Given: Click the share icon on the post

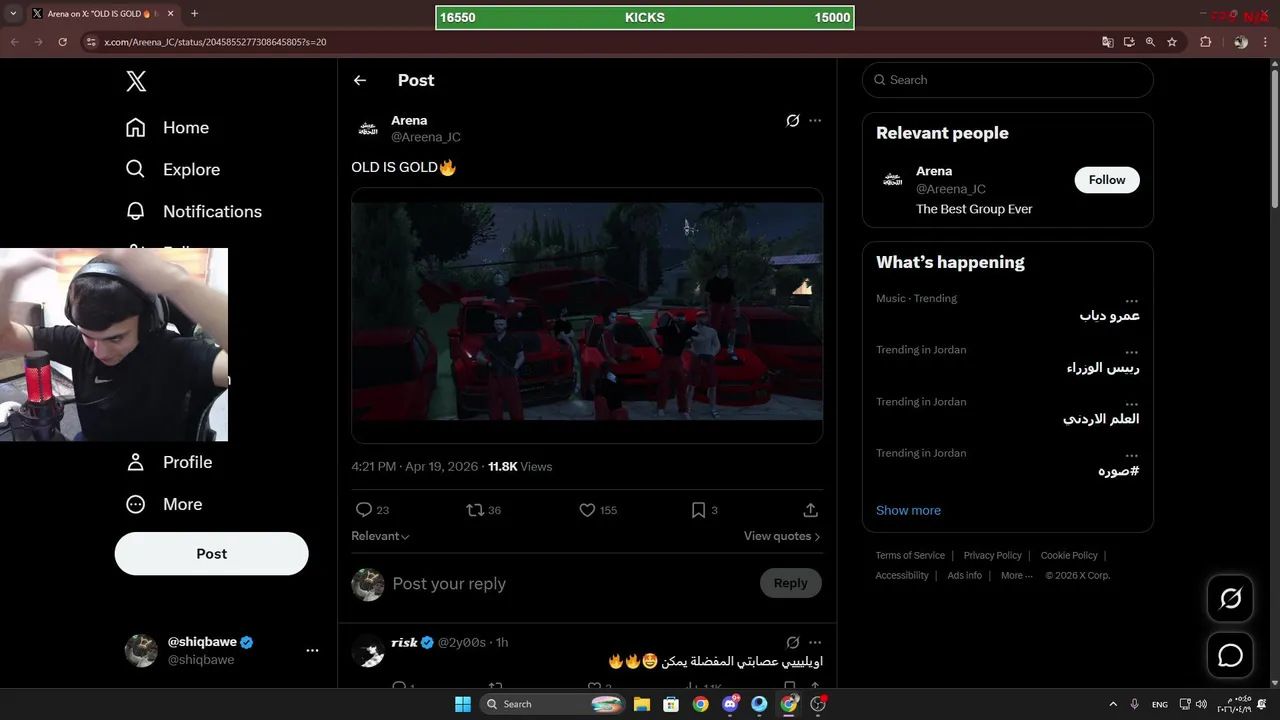Looking at the screenshot, I should coord(811,510).
